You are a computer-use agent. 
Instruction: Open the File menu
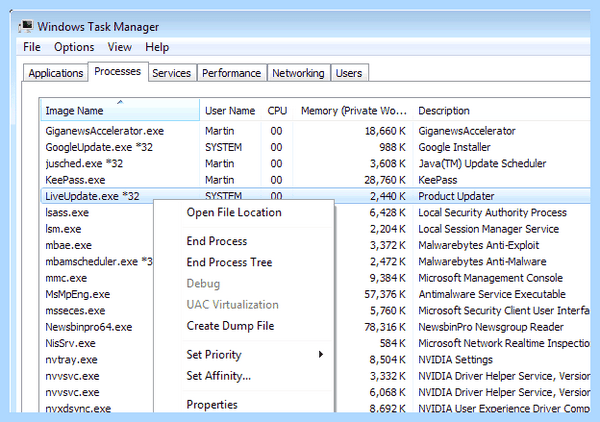32,47
